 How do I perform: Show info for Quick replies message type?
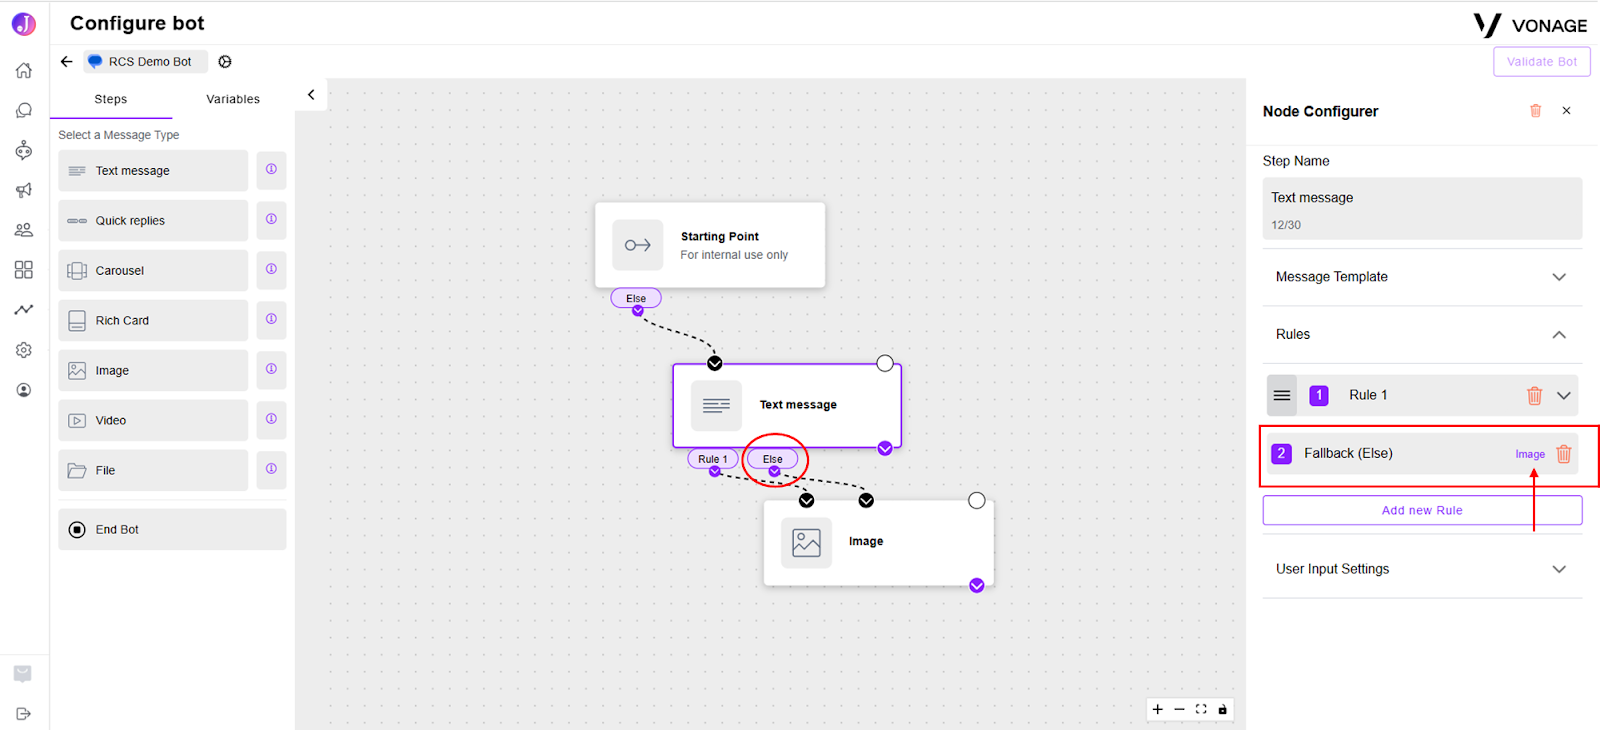pyautogui.click(x=271, y=220)
